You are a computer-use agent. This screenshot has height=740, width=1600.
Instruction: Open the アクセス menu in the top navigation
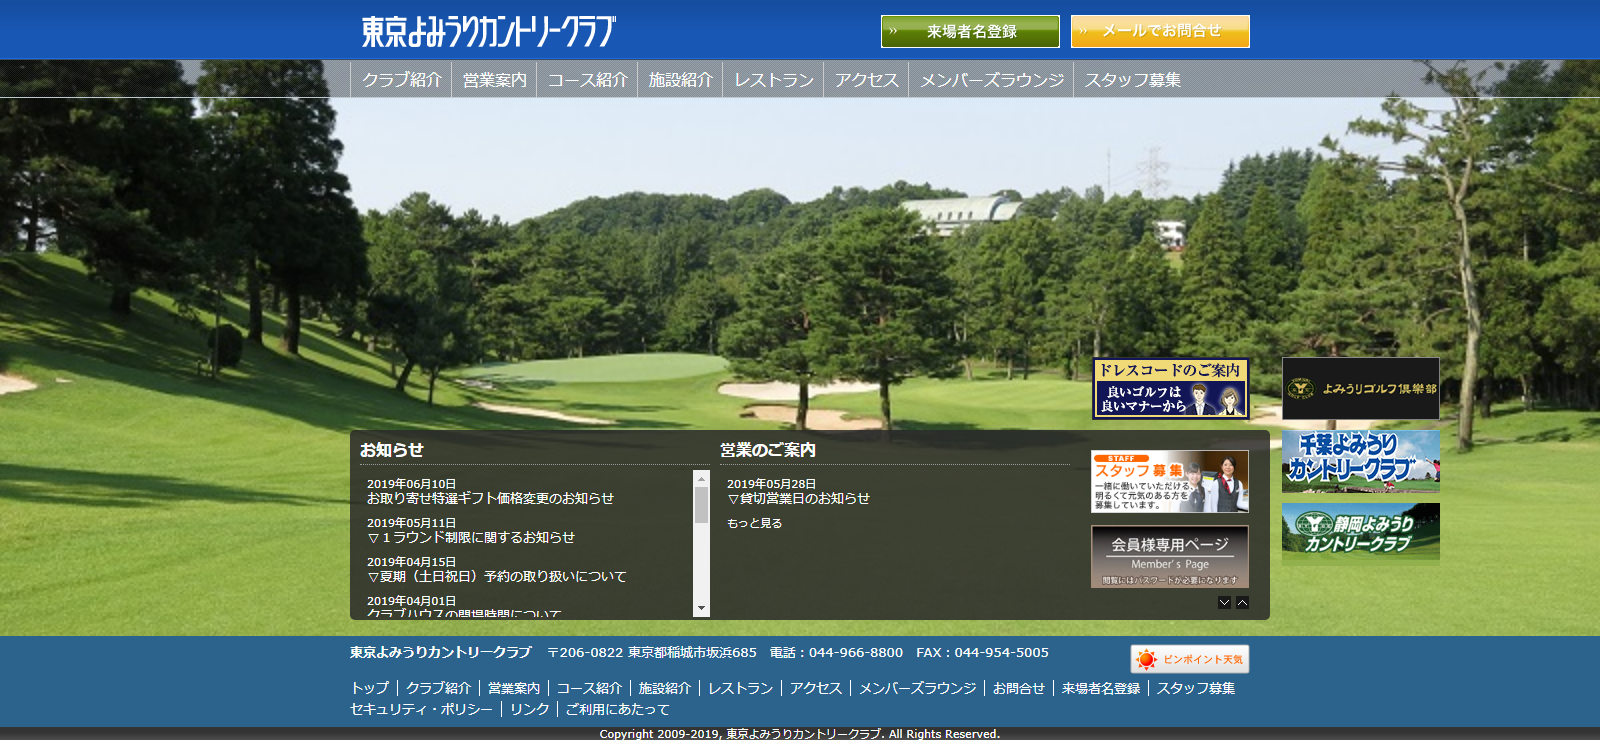[x=867, y=79]
